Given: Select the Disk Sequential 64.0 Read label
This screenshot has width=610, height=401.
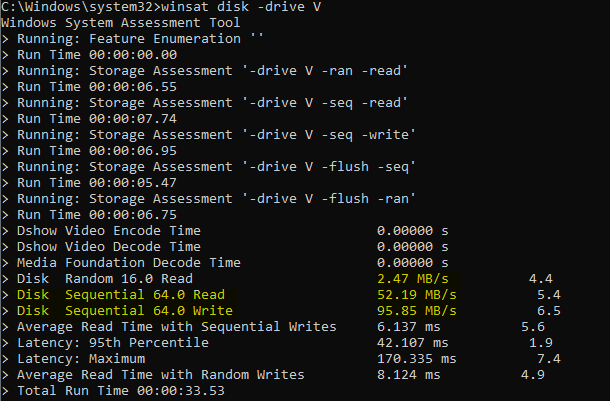Looking at the screenshot, I should (x=121, y=294).
